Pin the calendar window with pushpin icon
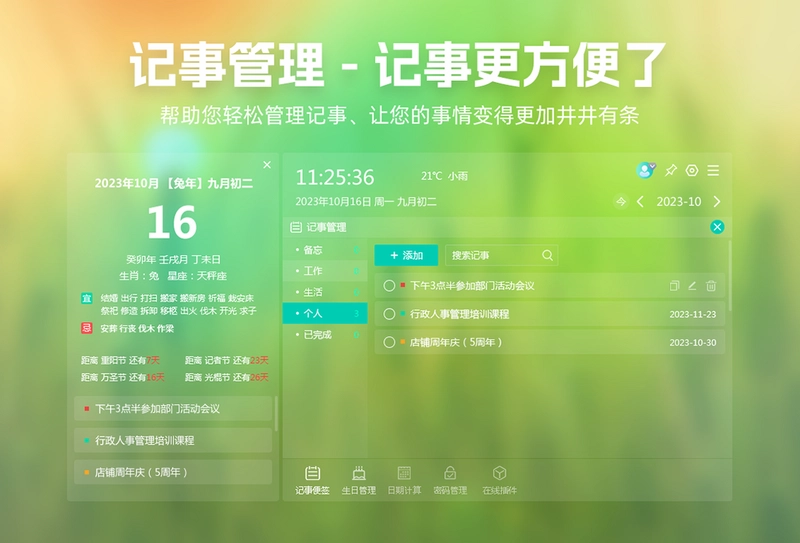800x543 pixels. point(670,170)
